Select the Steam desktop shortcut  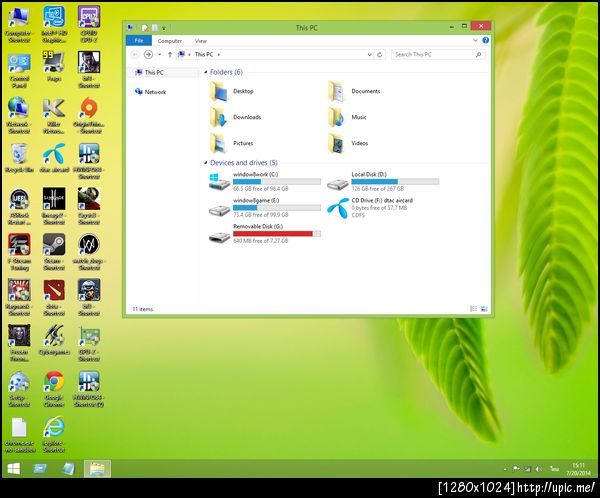(54, 252)
